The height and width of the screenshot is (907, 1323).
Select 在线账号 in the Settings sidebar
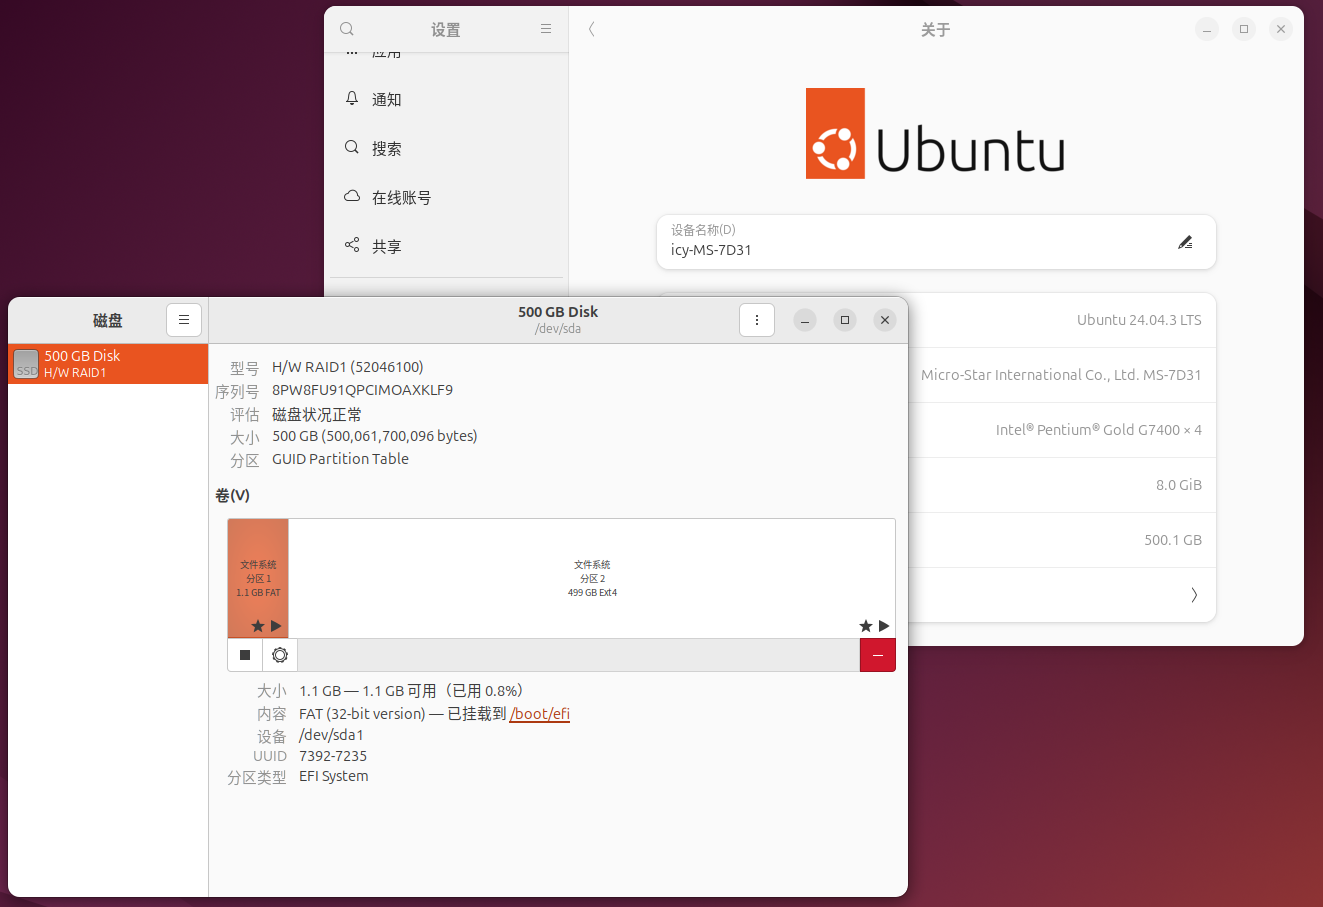click(446, 197)
